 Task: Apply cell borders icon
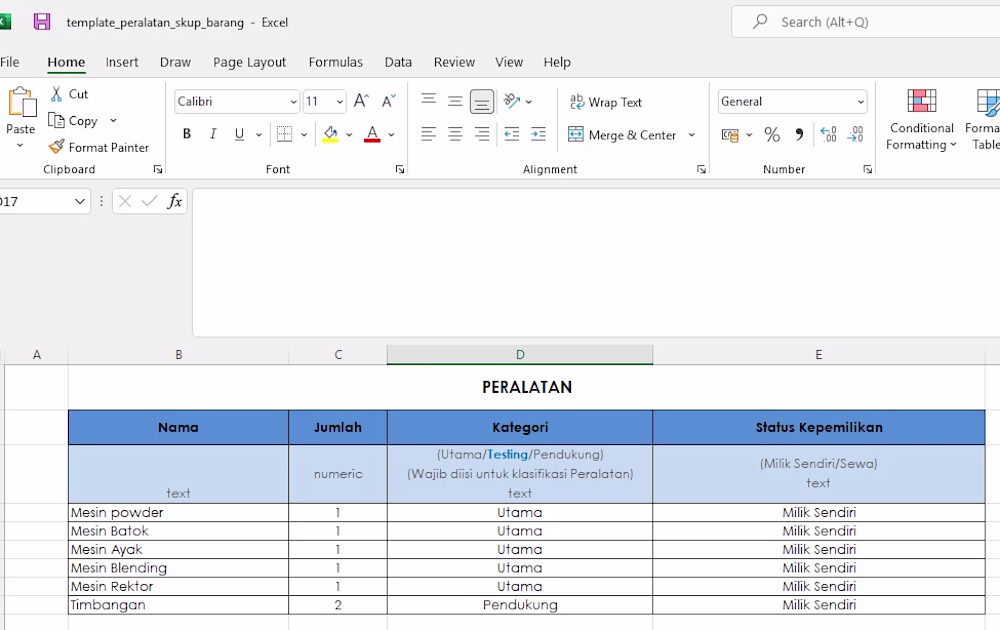[x=284, y=134]
